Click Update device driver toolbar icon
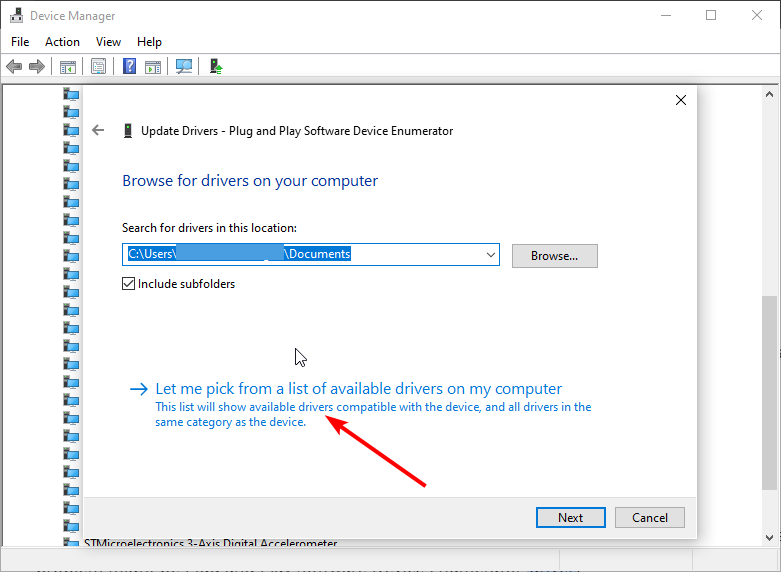 pyautogui.click(x=216, y=66)
